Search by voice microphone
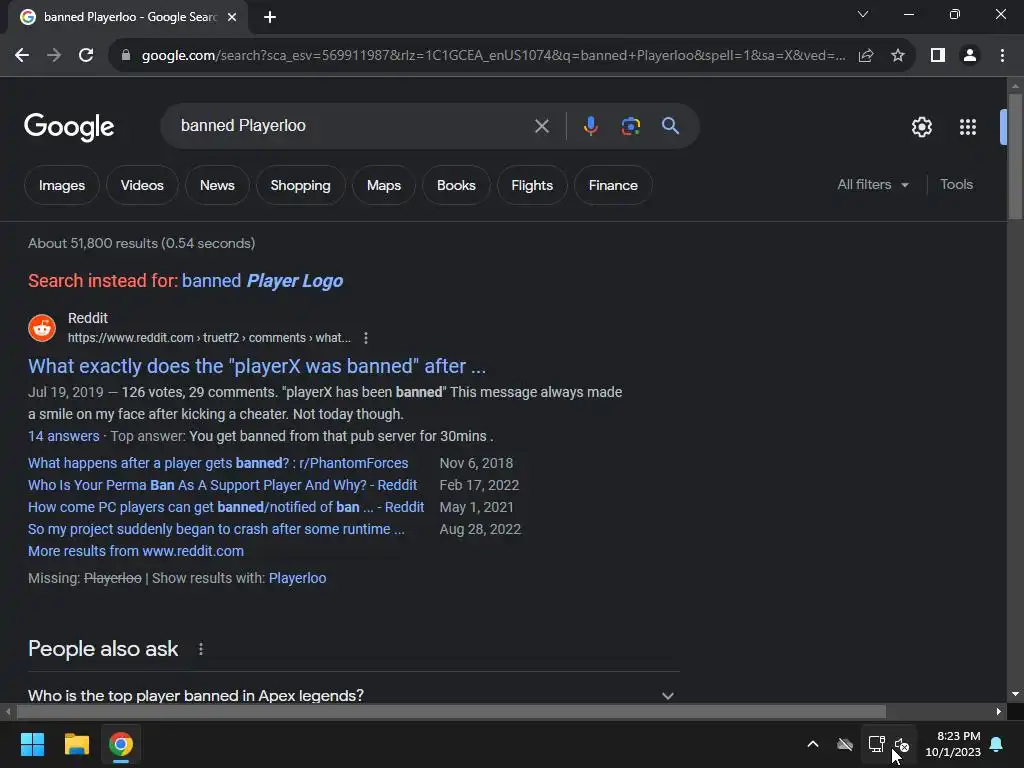 point(590,126)
